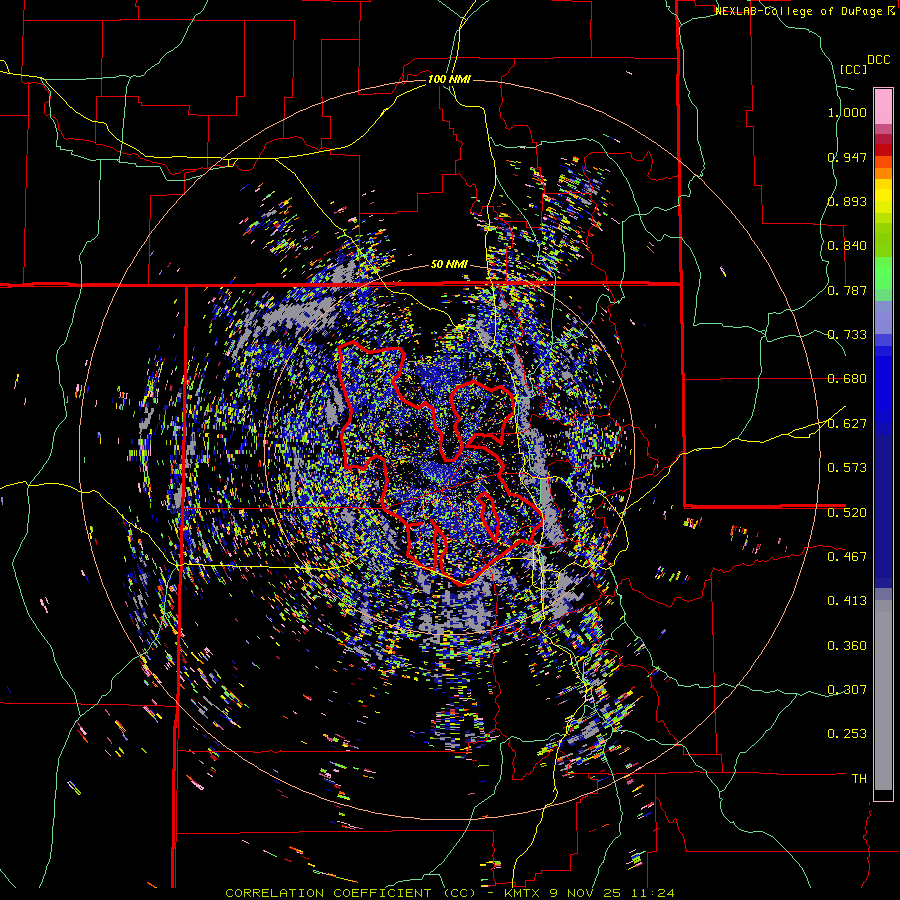Click the 100 NMI range ring label
The image size is (900, 900).
[449, 79]
